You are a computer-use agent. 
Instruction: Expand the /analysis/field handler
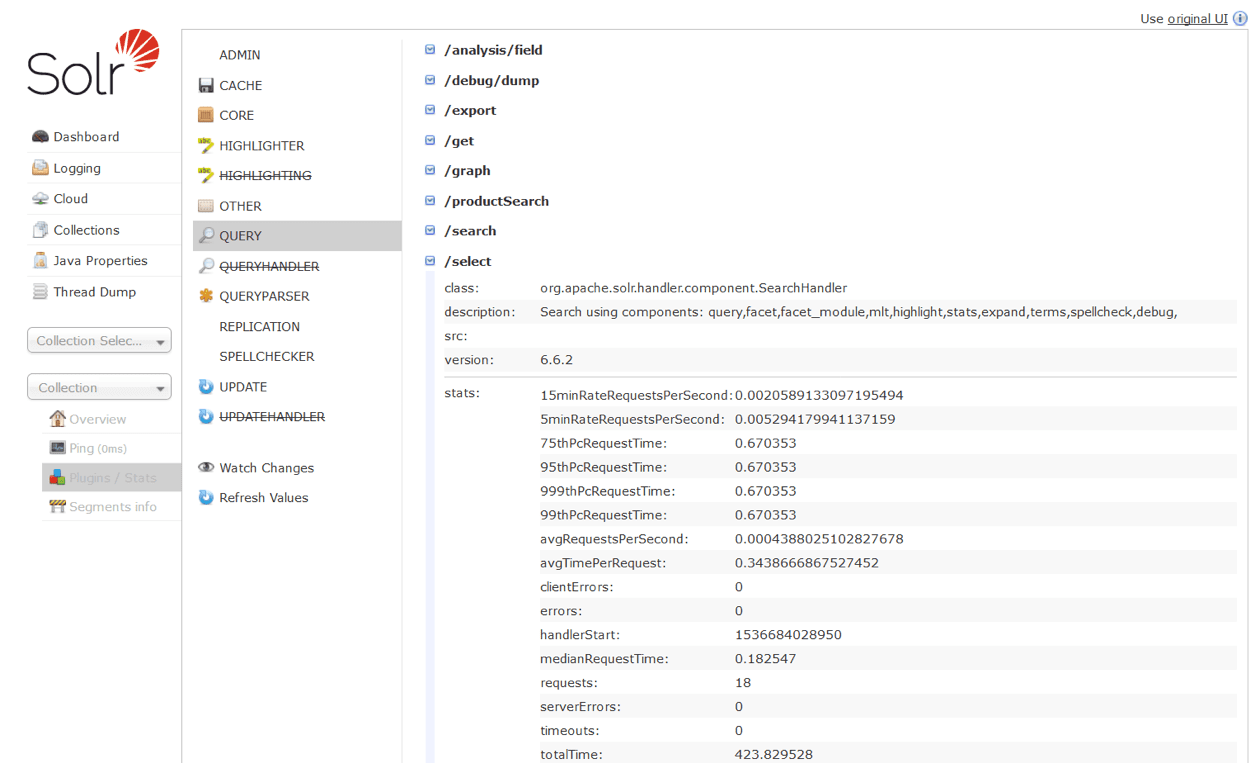[x=431, y=50]
